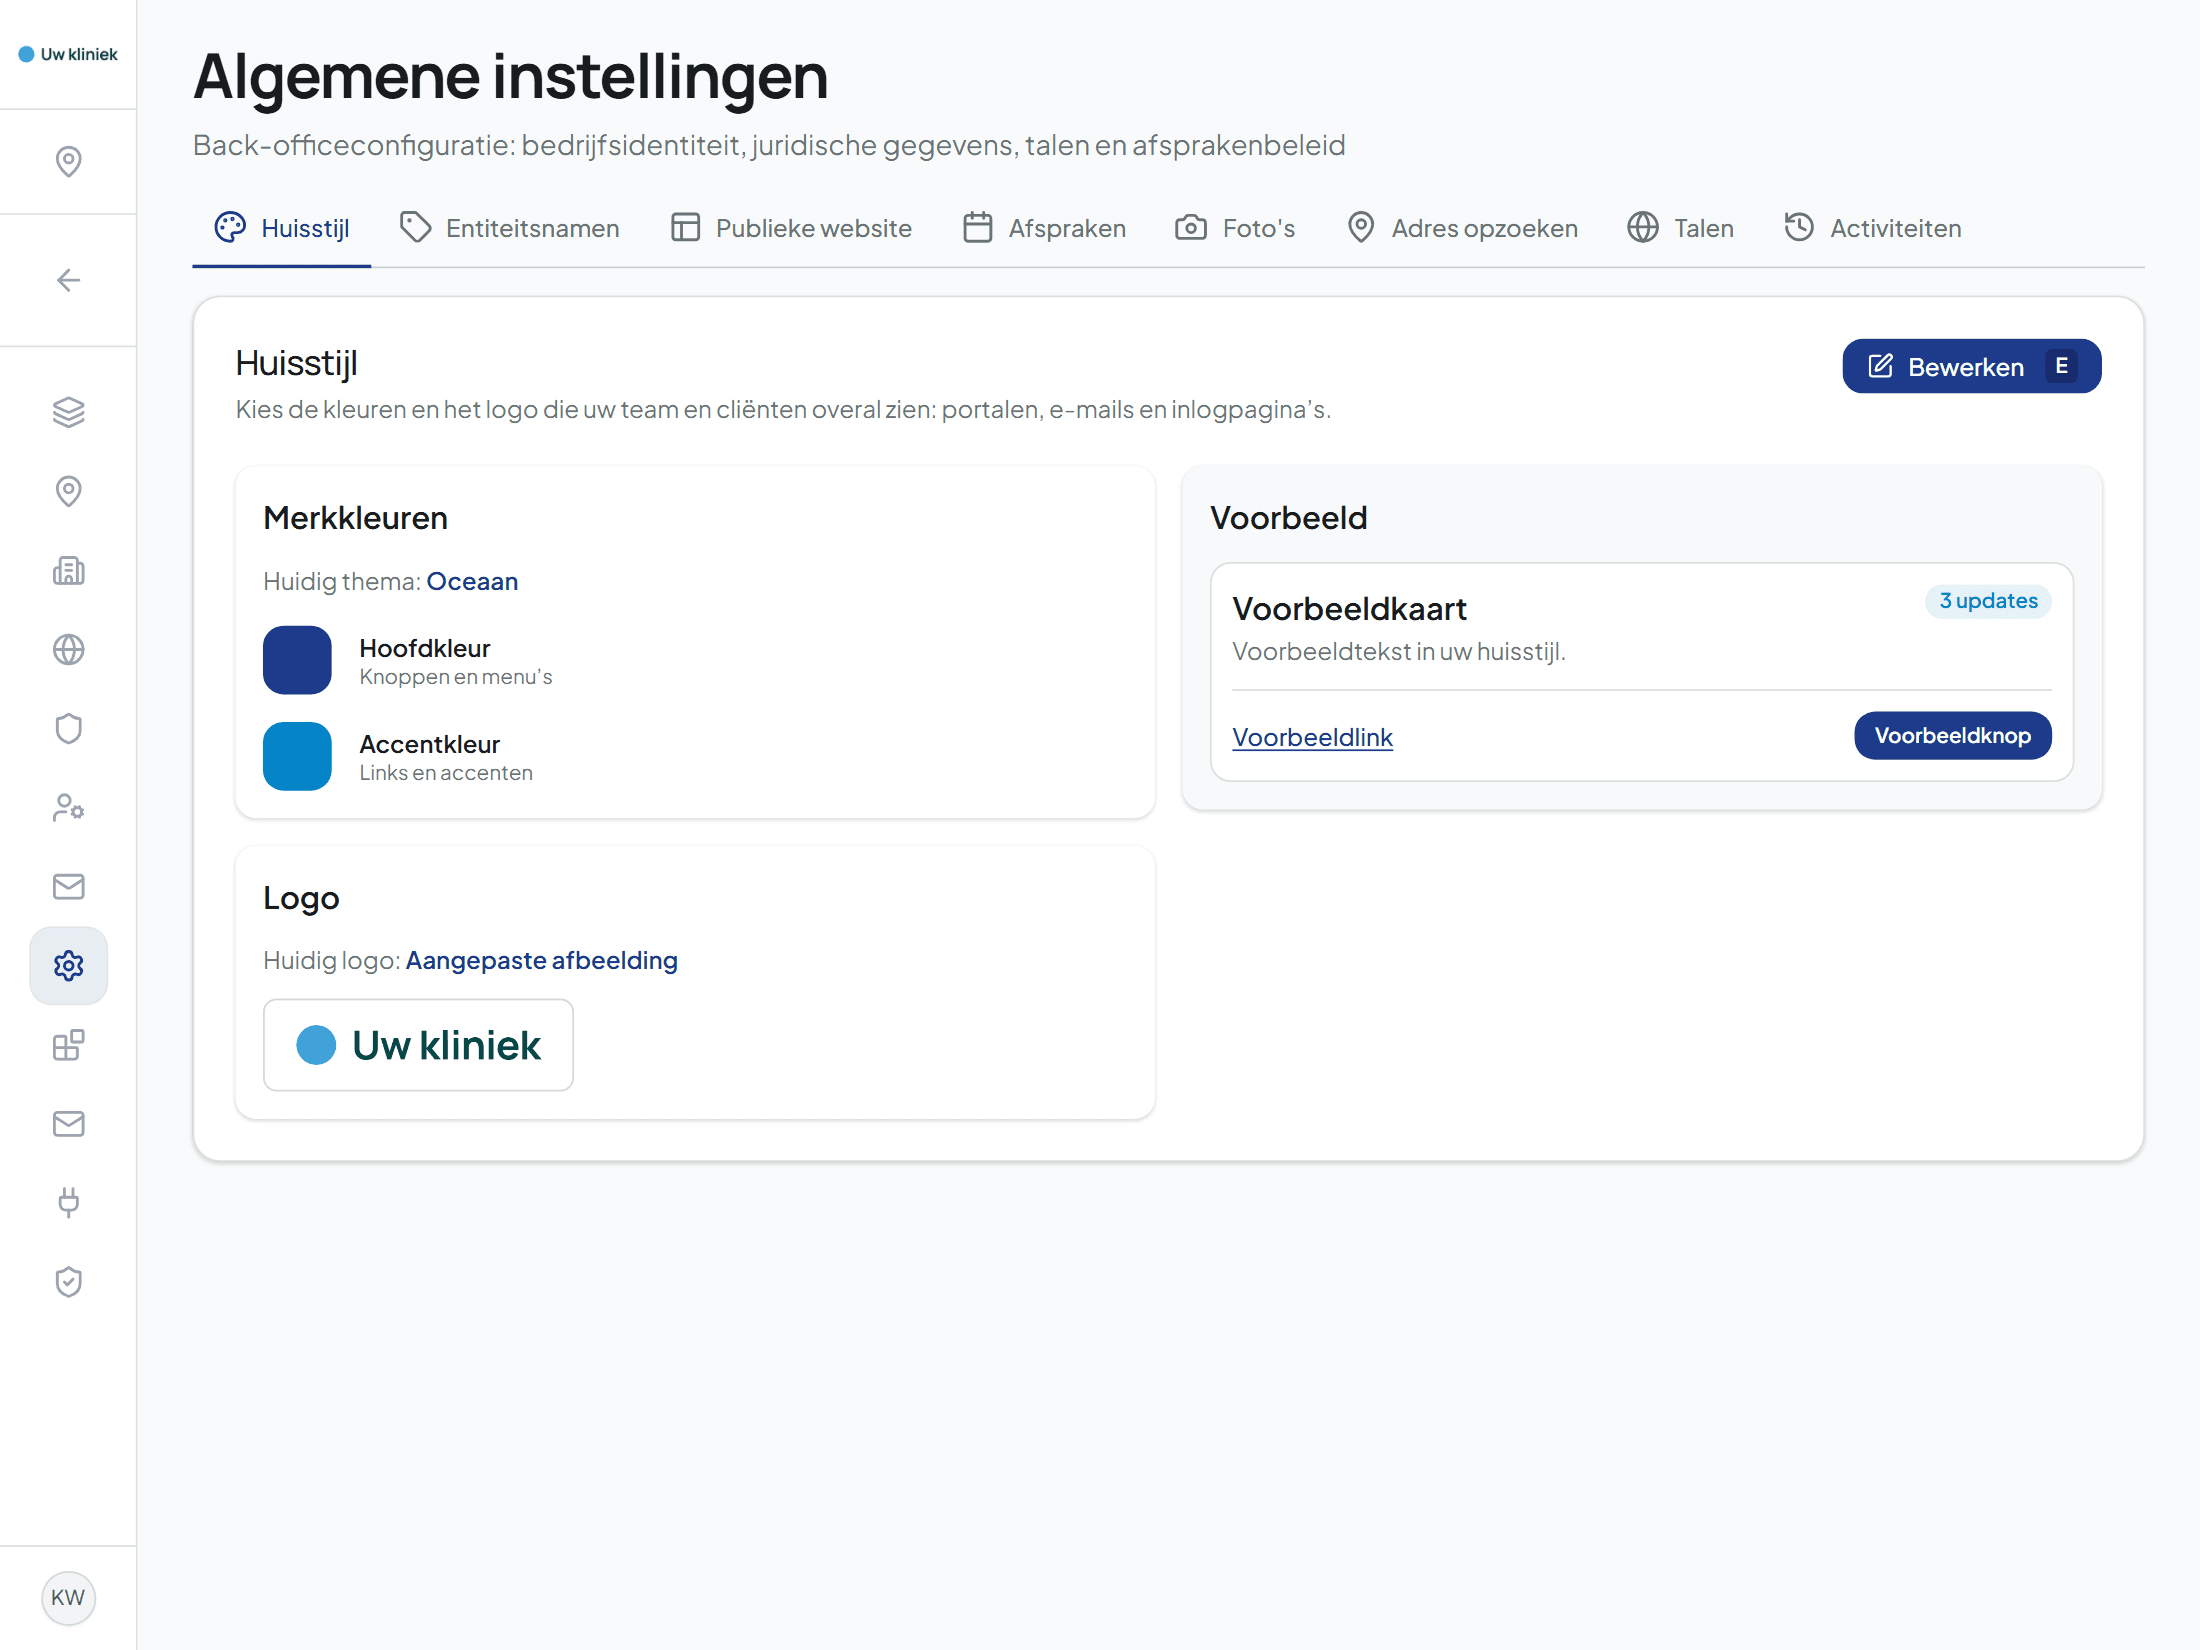Click the back arrow icon in sidebar

68,280
